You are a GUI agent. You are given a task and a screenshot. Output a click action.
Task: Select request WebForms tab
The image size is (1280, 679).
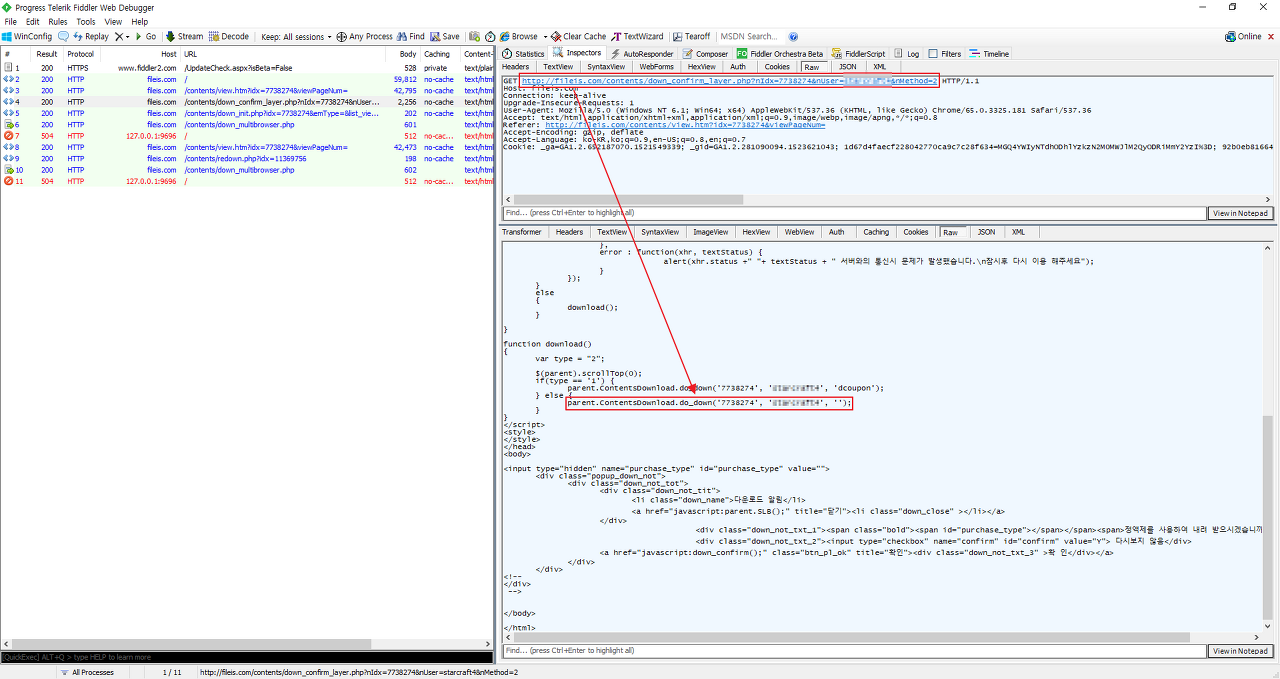coord(656,67)
